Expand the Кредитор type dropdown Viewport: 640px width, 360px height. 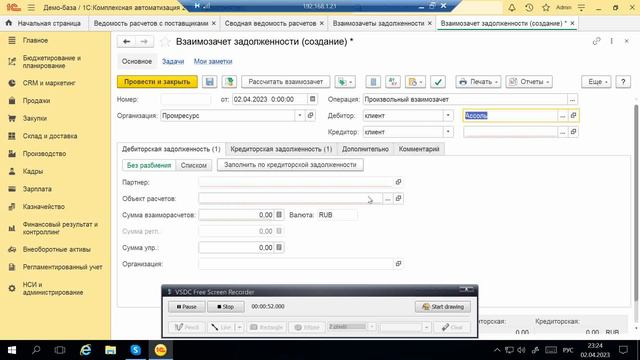(448, 132)
